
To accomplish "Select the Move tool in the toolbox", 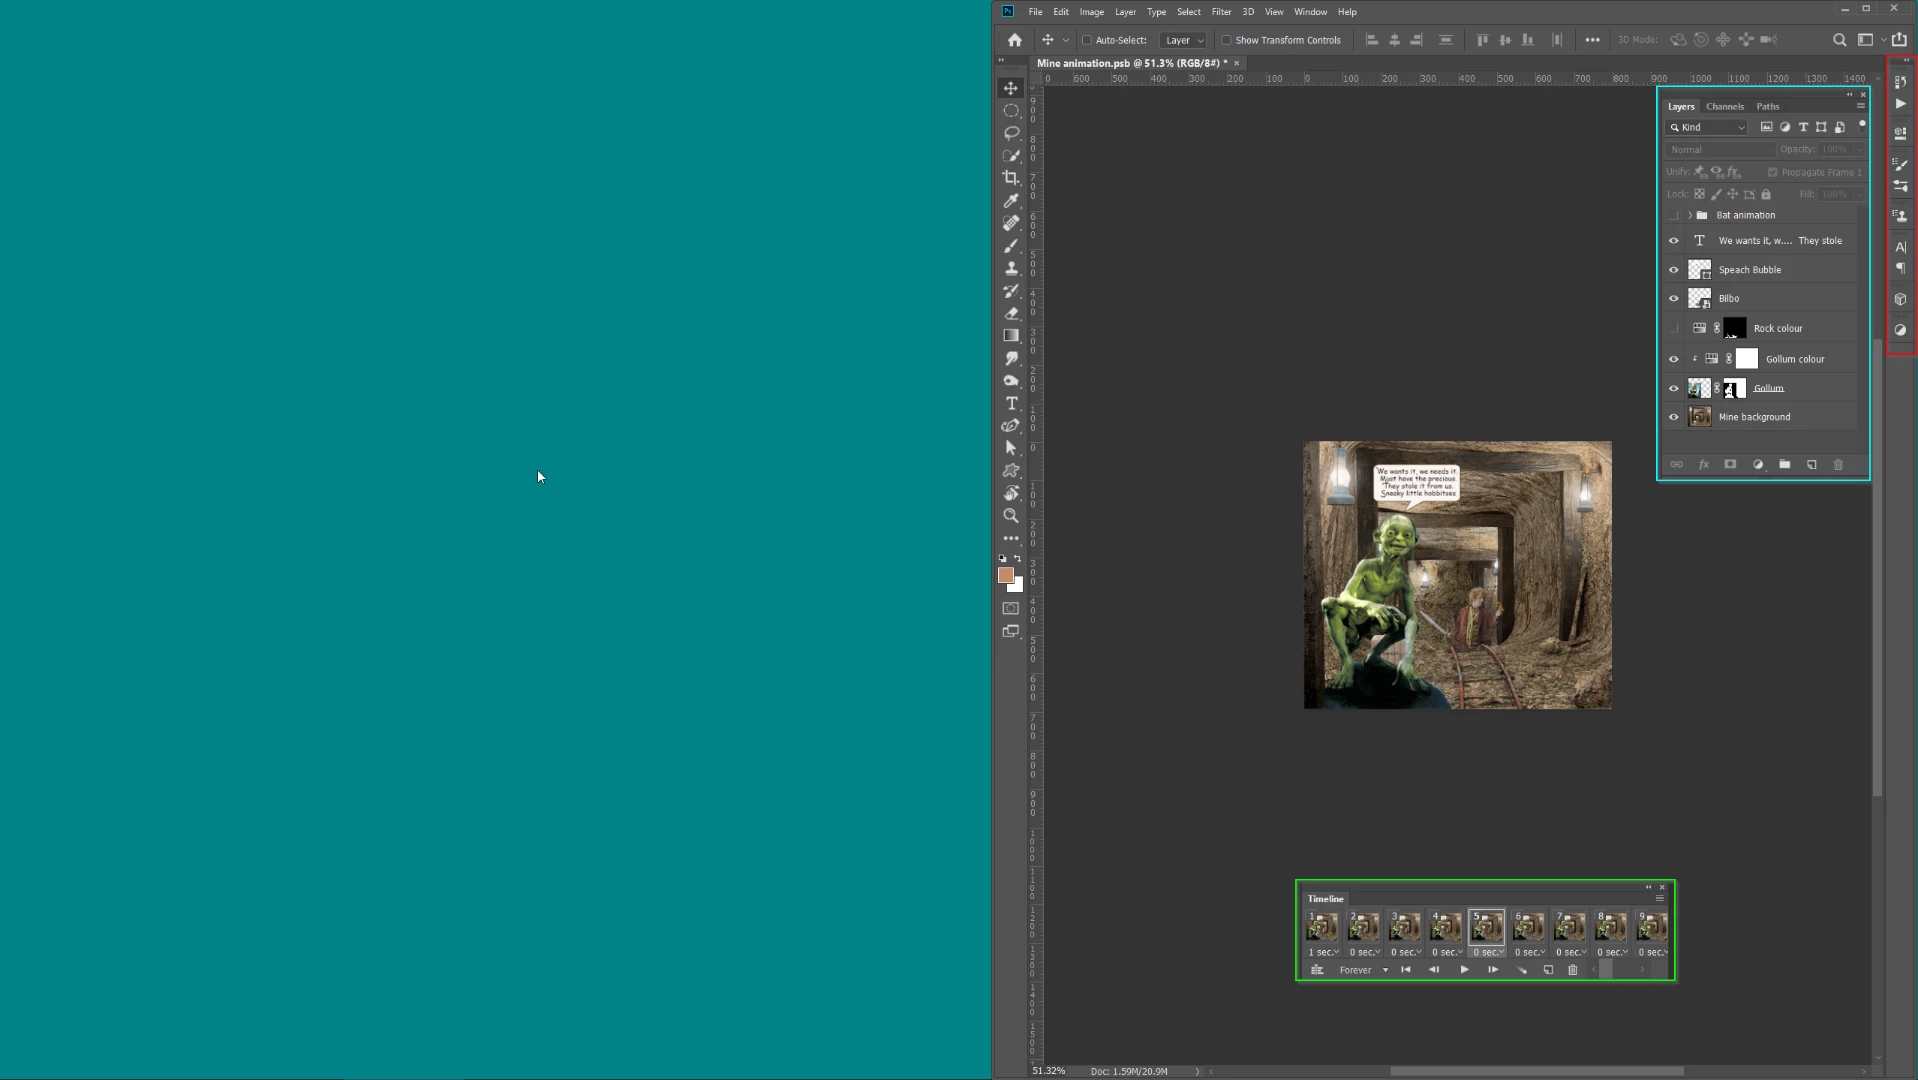I will pos(1011,88).
